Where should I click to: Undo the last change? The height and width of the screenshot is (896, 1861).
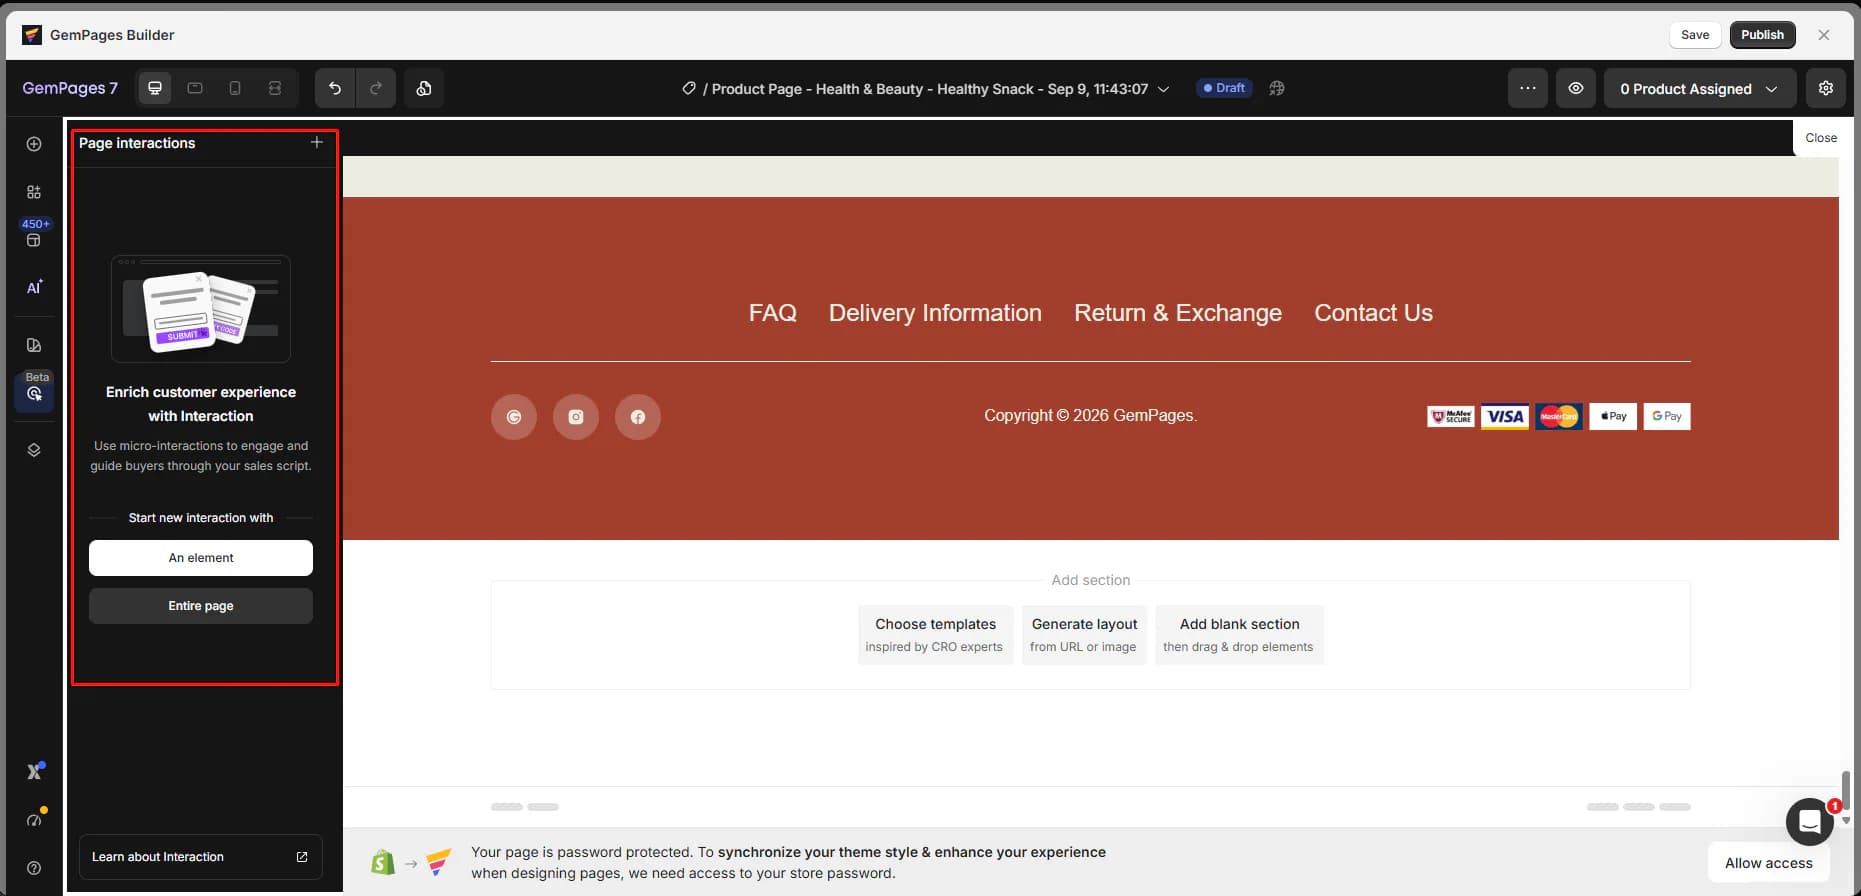click(x=335, y=88)
